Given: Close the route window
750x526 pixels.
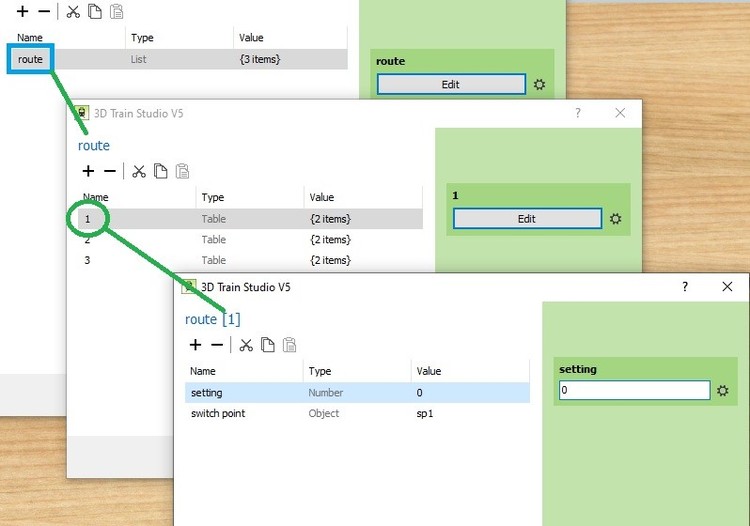Looking at the screenshot, I should click(x=620, y=113).
